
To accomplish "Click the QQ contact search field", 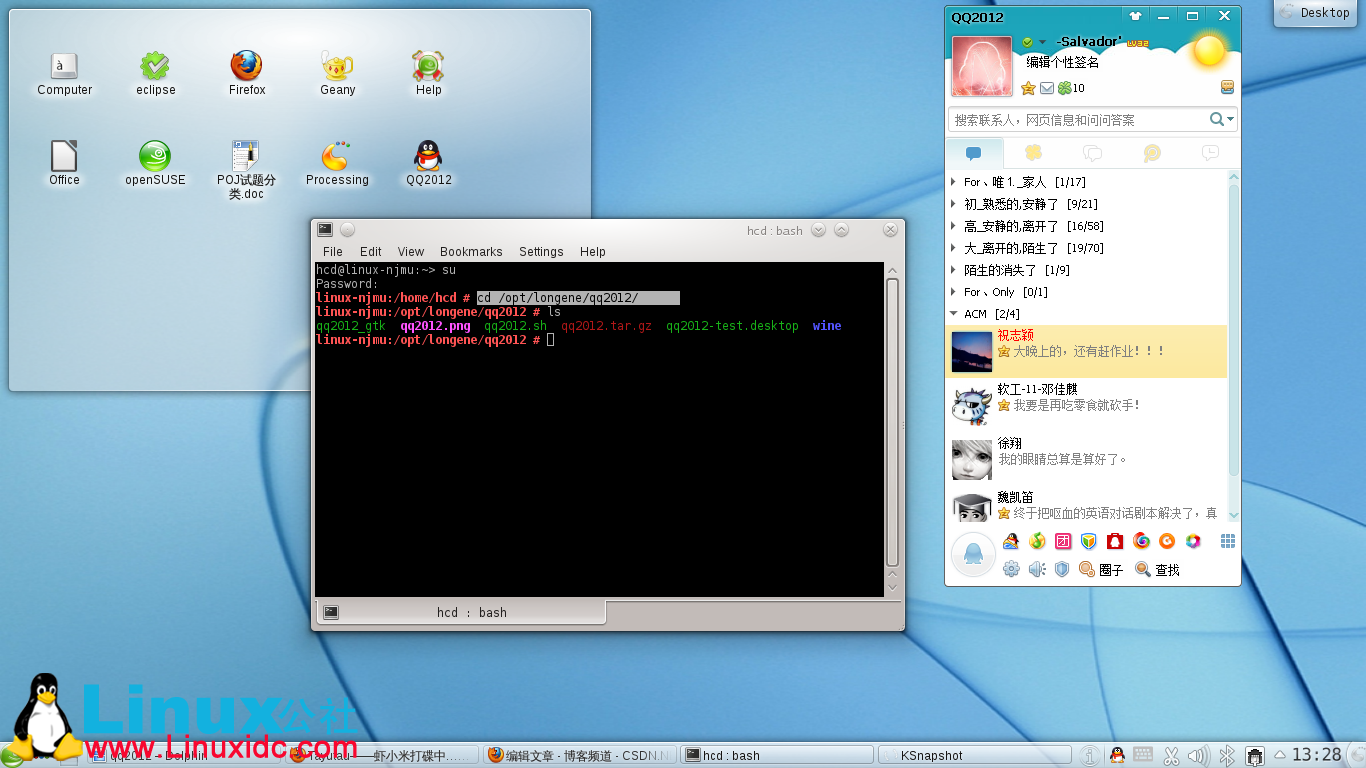I will 1078,120.
